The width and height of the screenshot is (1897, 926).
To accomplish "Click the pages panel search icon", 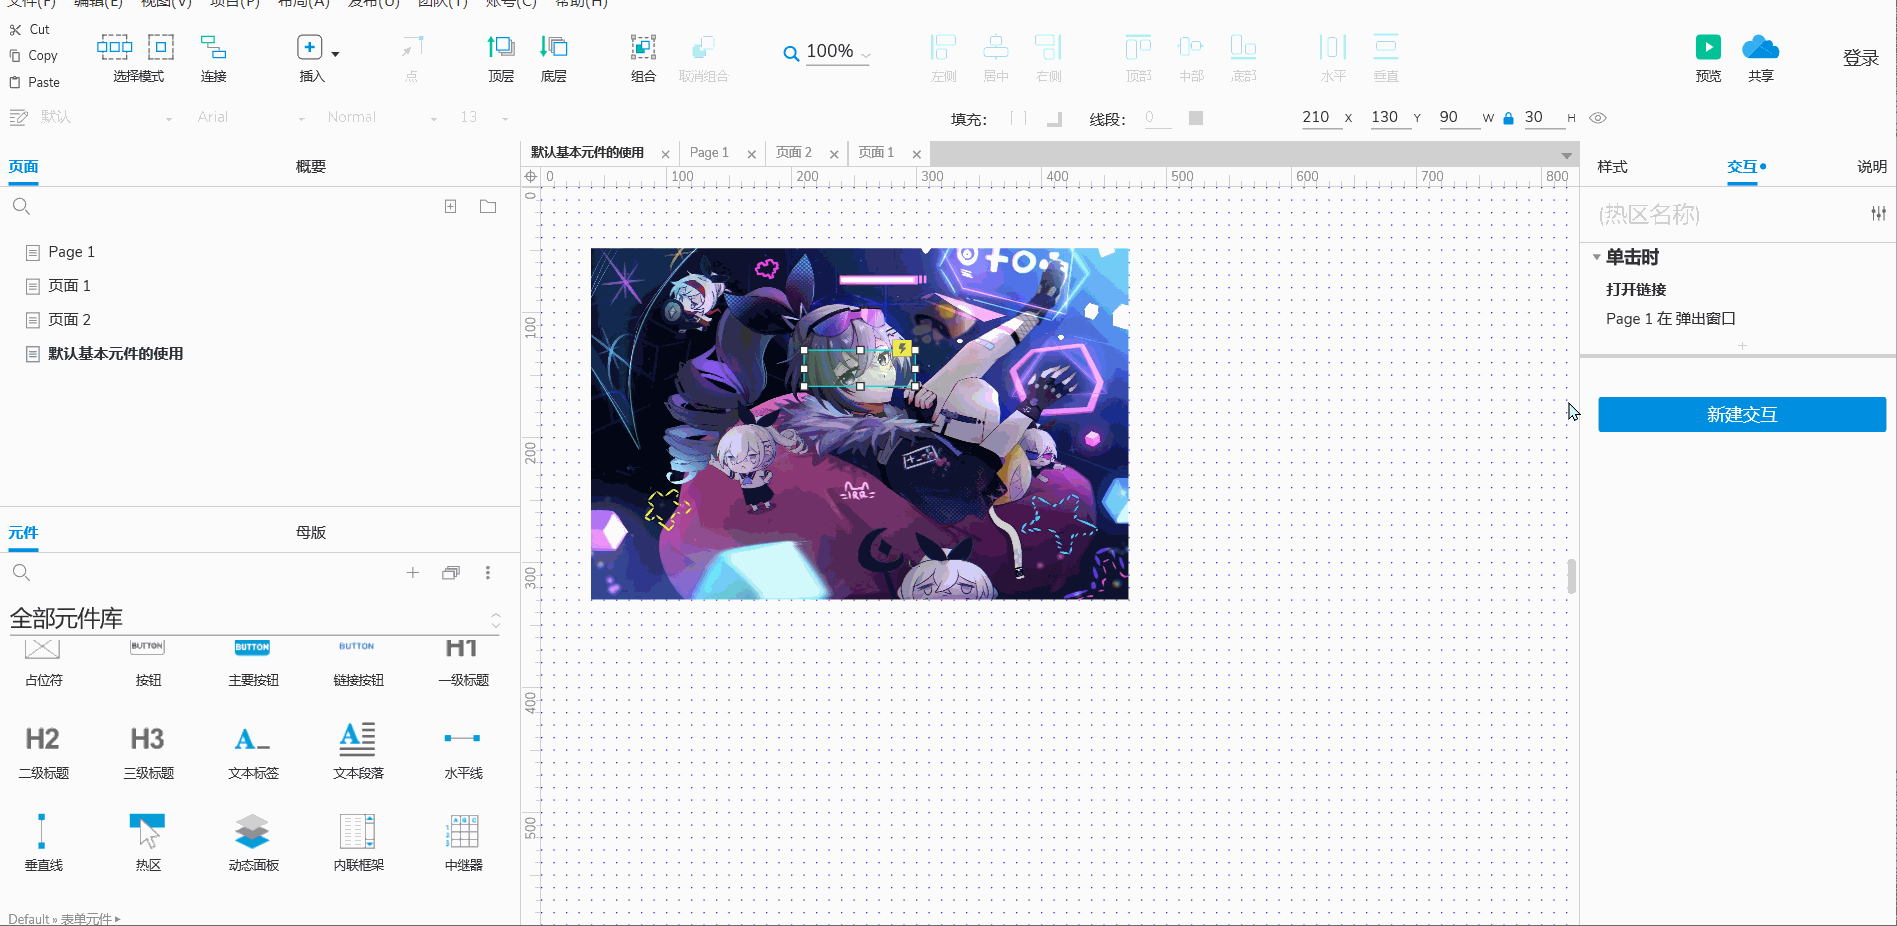I will point(21,206).
